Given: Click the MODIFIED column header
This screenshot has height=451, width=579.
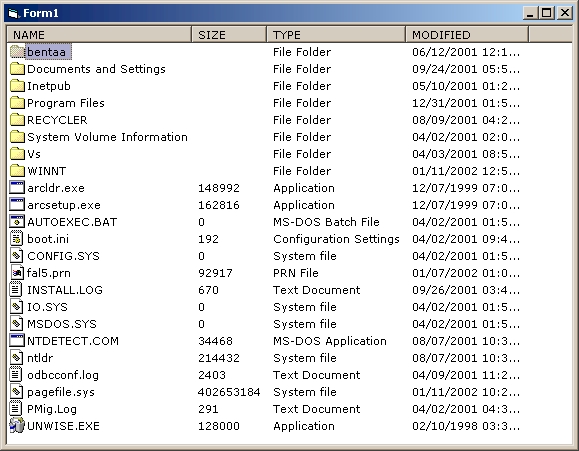Looking at the screenshot, I should pos(467,35).
